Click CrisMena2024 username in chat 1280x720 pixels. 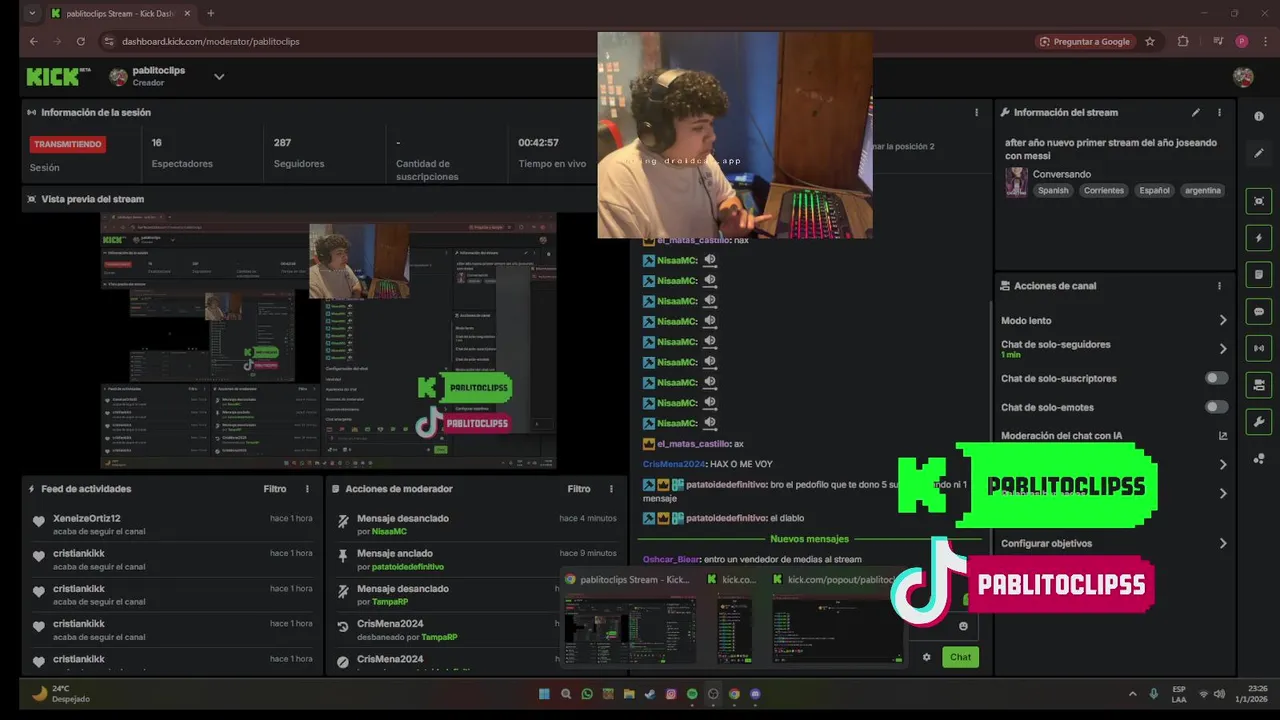674,464
